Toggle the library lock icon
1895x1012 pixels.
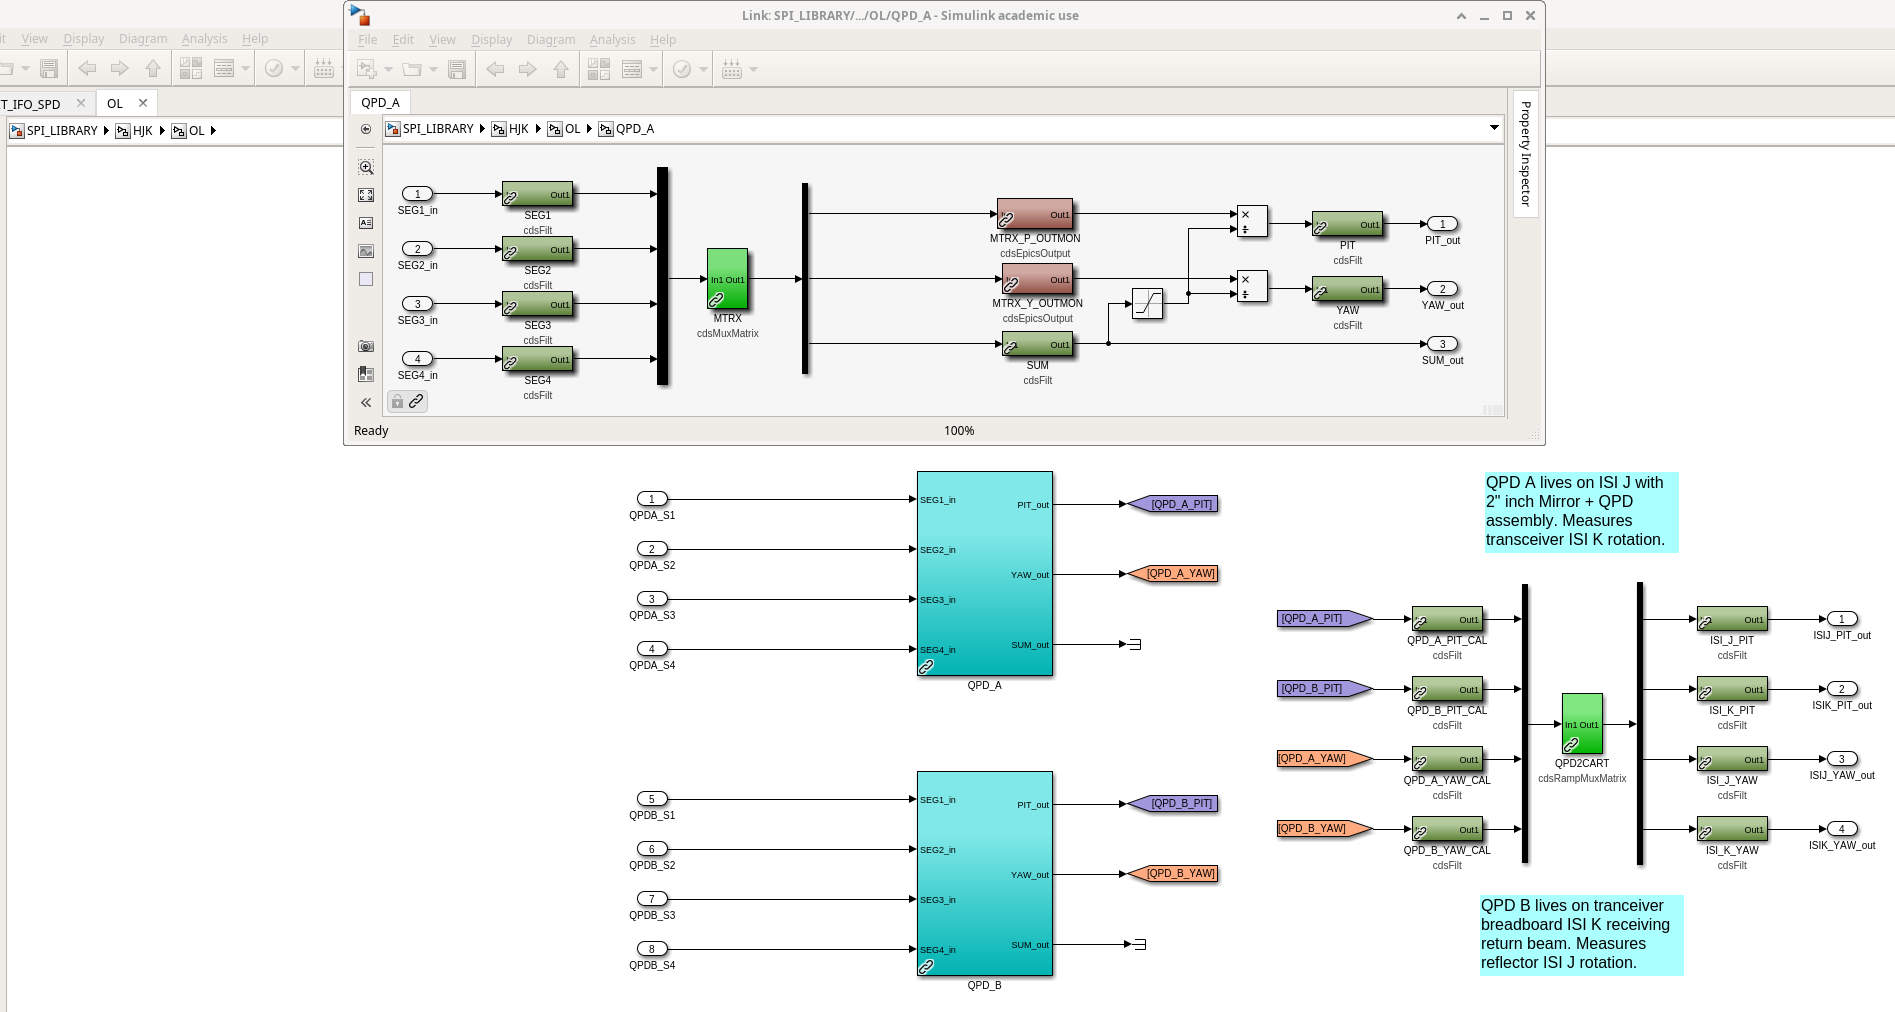[x=397, y=401]
